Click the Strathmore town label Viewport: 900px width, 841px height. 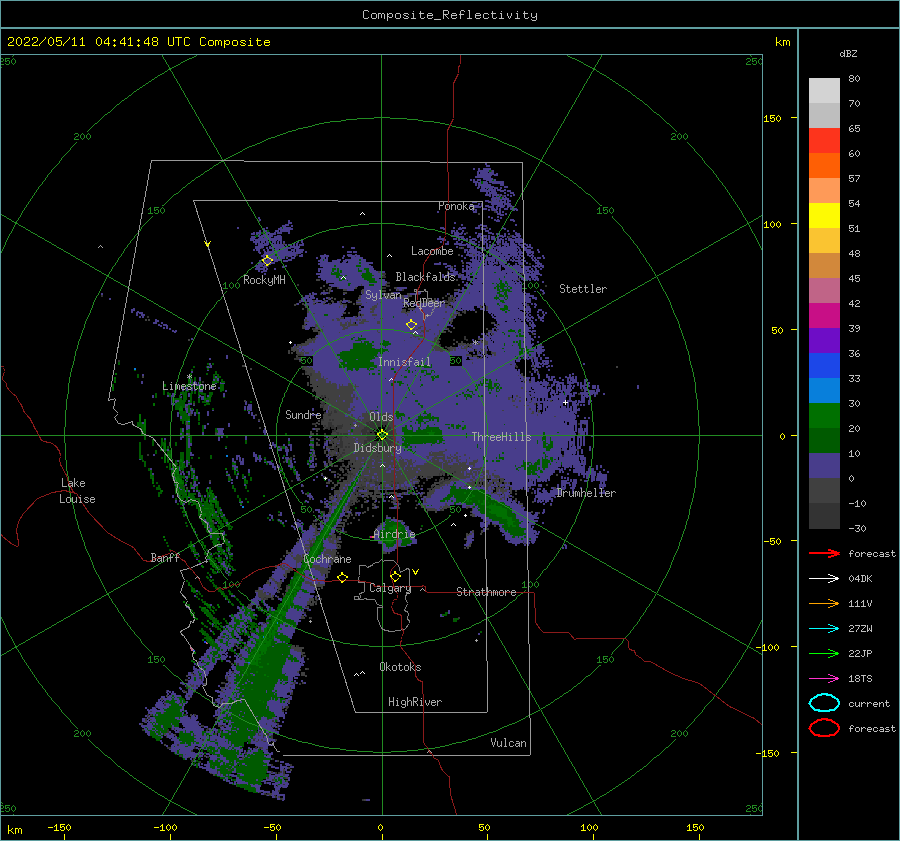[x=486, y=592]
